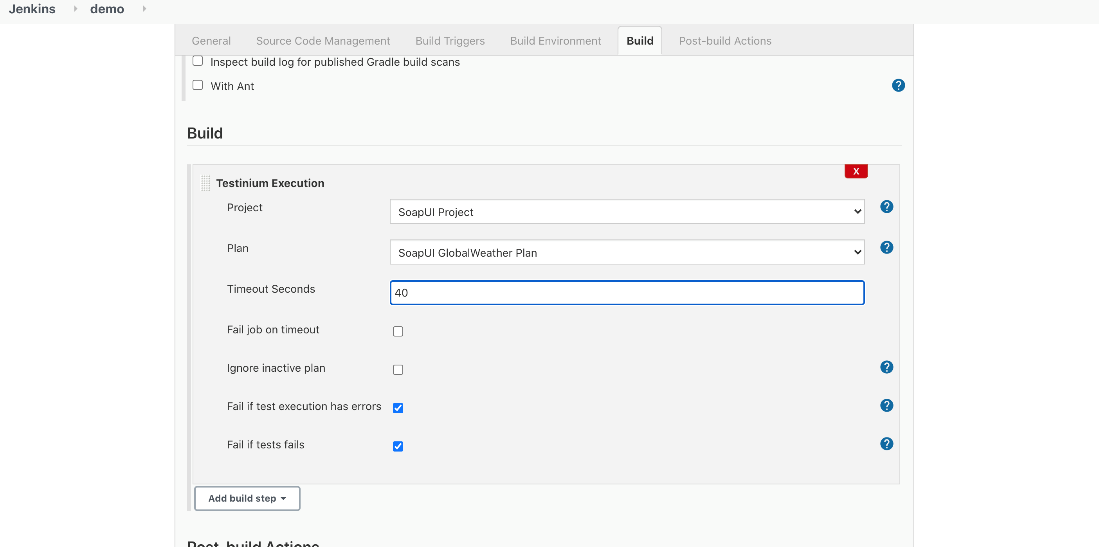The width and height of the screenshot is (1099, 547).
Task: Jump to the Post-build Actions tab
Action: click(725, 41)
